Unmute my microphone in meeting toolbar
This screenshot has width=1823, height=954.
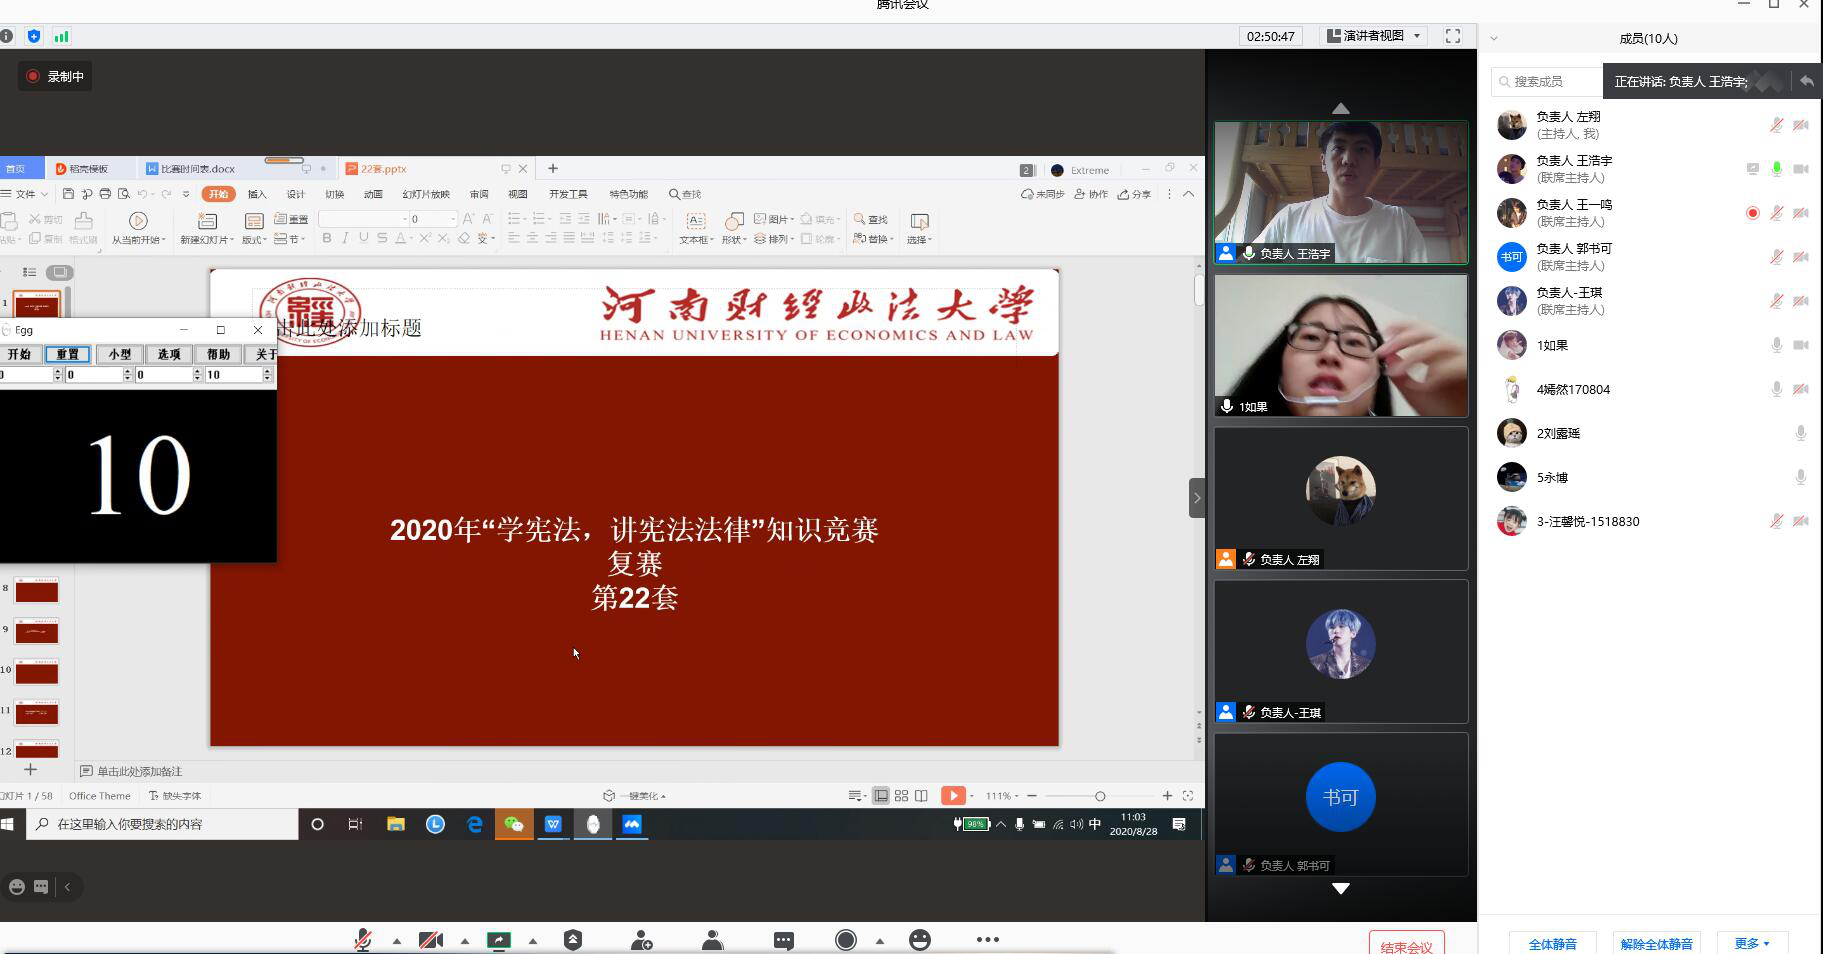pos(363,940)
